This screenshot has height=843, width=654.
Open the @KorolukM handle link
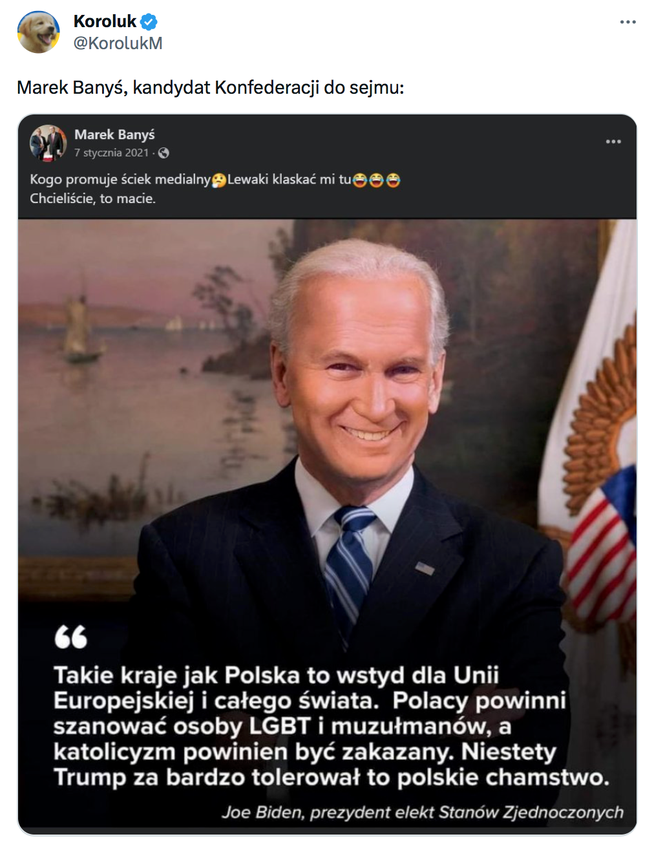pyautogui.click(x=118, y=43)
